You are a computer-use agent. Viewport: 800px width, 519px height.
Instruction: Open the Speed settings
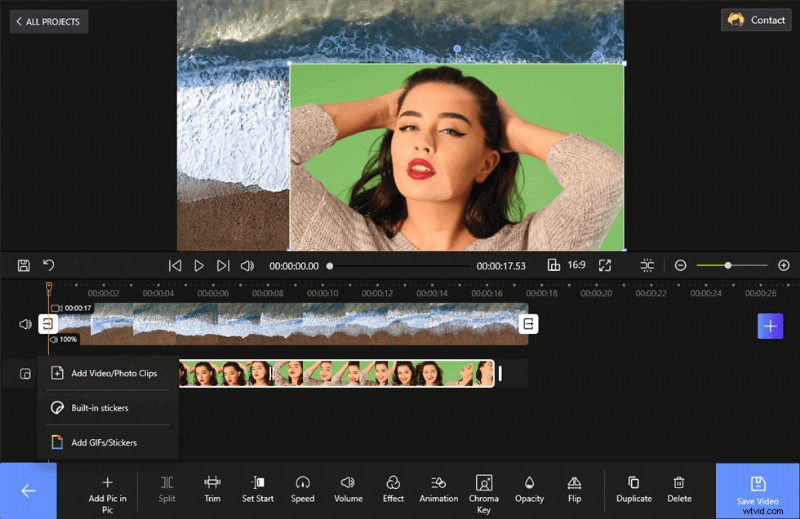[303, 489]
